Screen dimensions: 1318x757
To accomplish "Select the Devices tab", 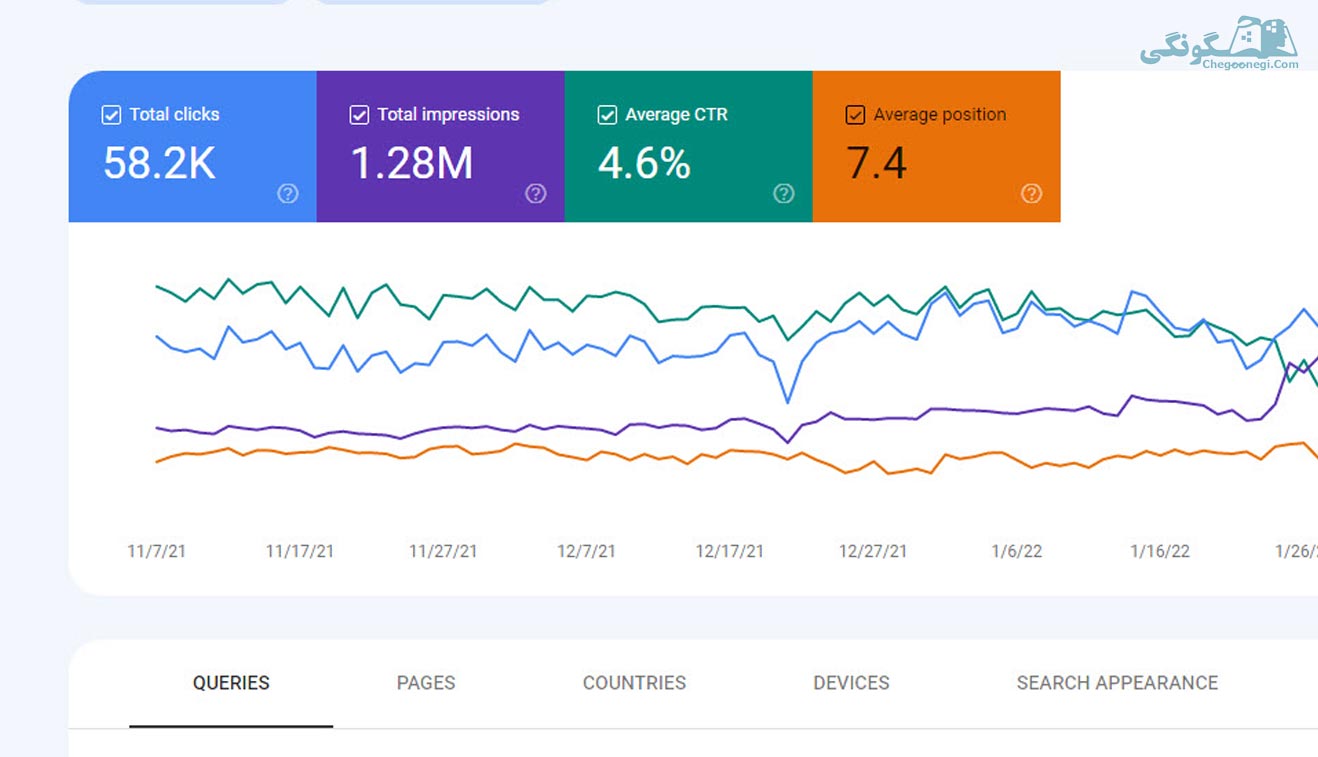I will tap(851, 683).
